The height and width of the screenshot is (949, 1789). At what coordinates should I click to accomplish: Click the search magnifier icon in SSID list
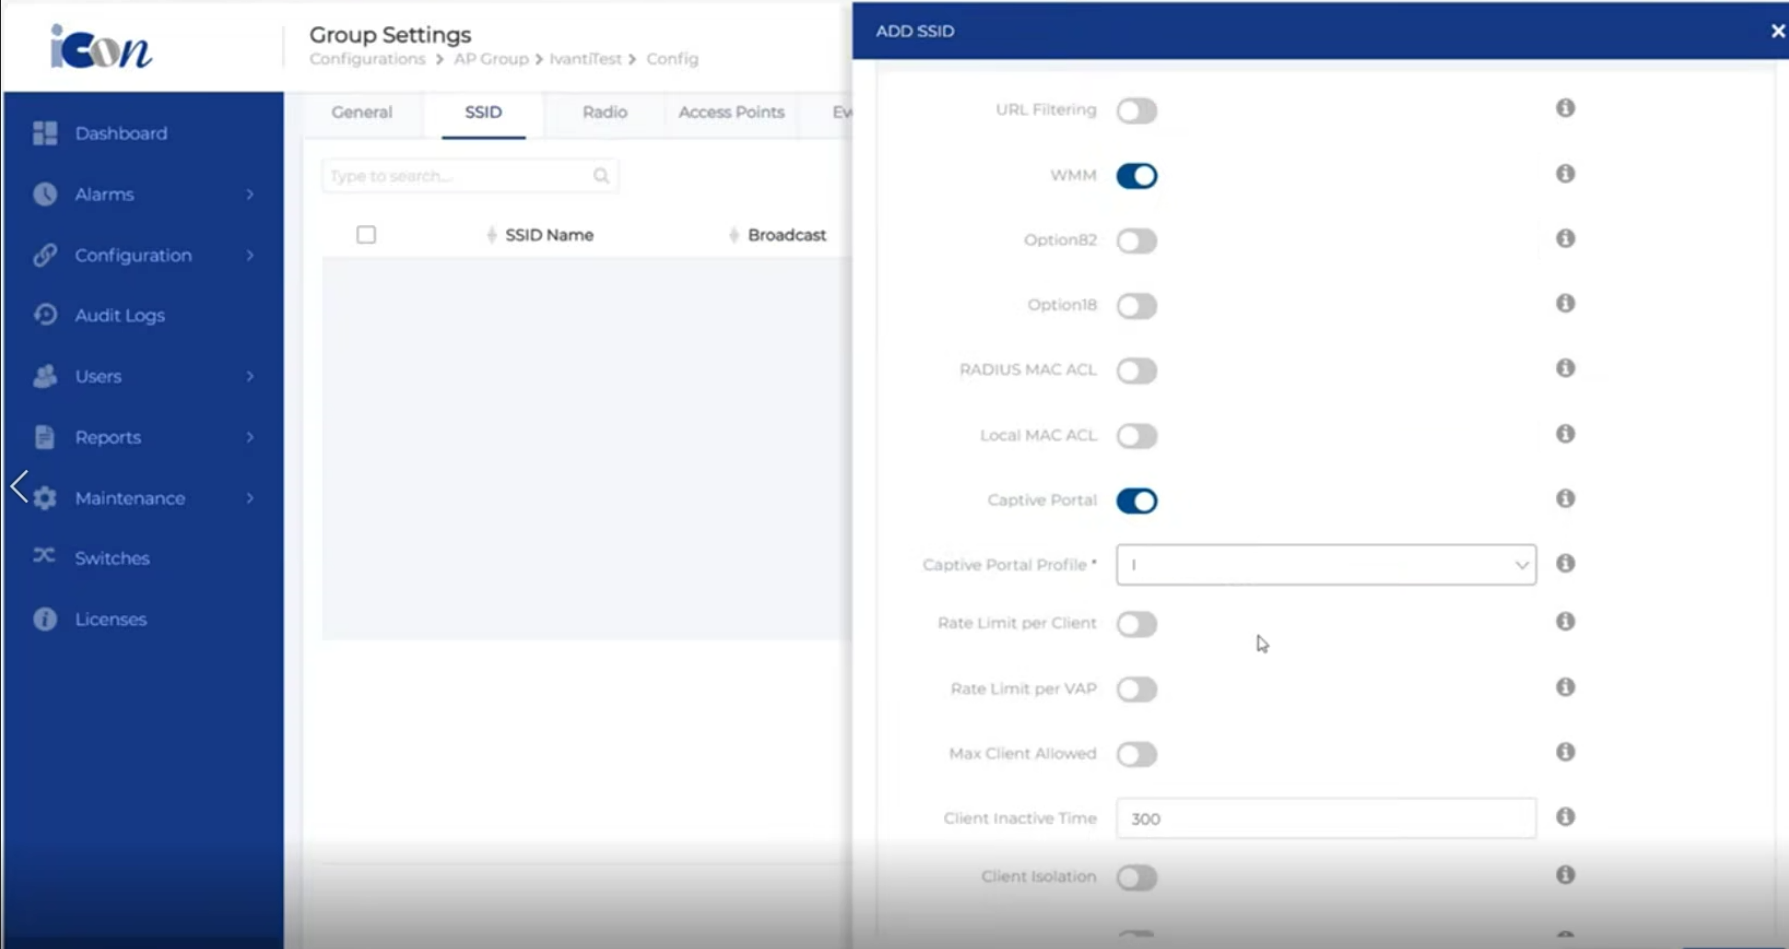[601, 176]
